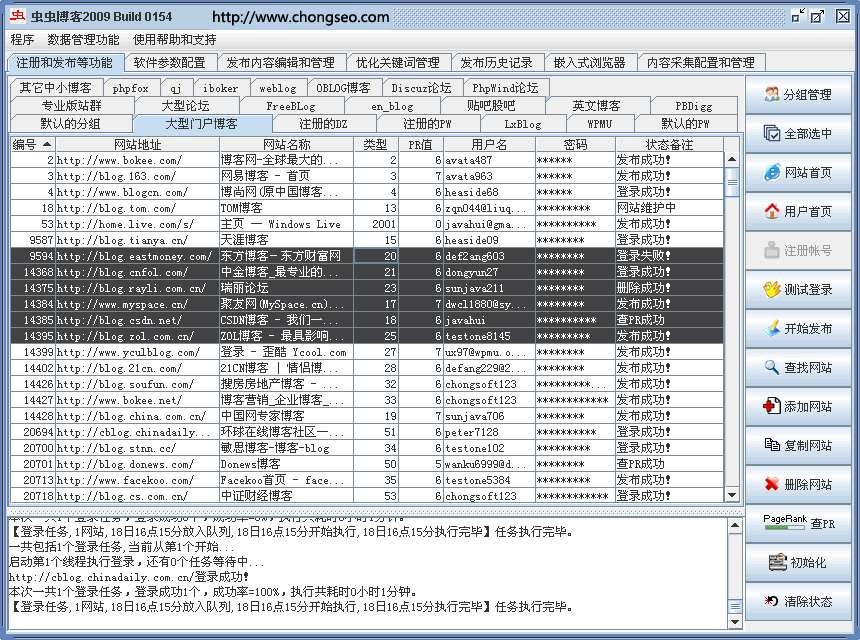Screen dimensions: 860x640
Task: Select the FreeBLog group tab
Action: (x=291, y=106)
